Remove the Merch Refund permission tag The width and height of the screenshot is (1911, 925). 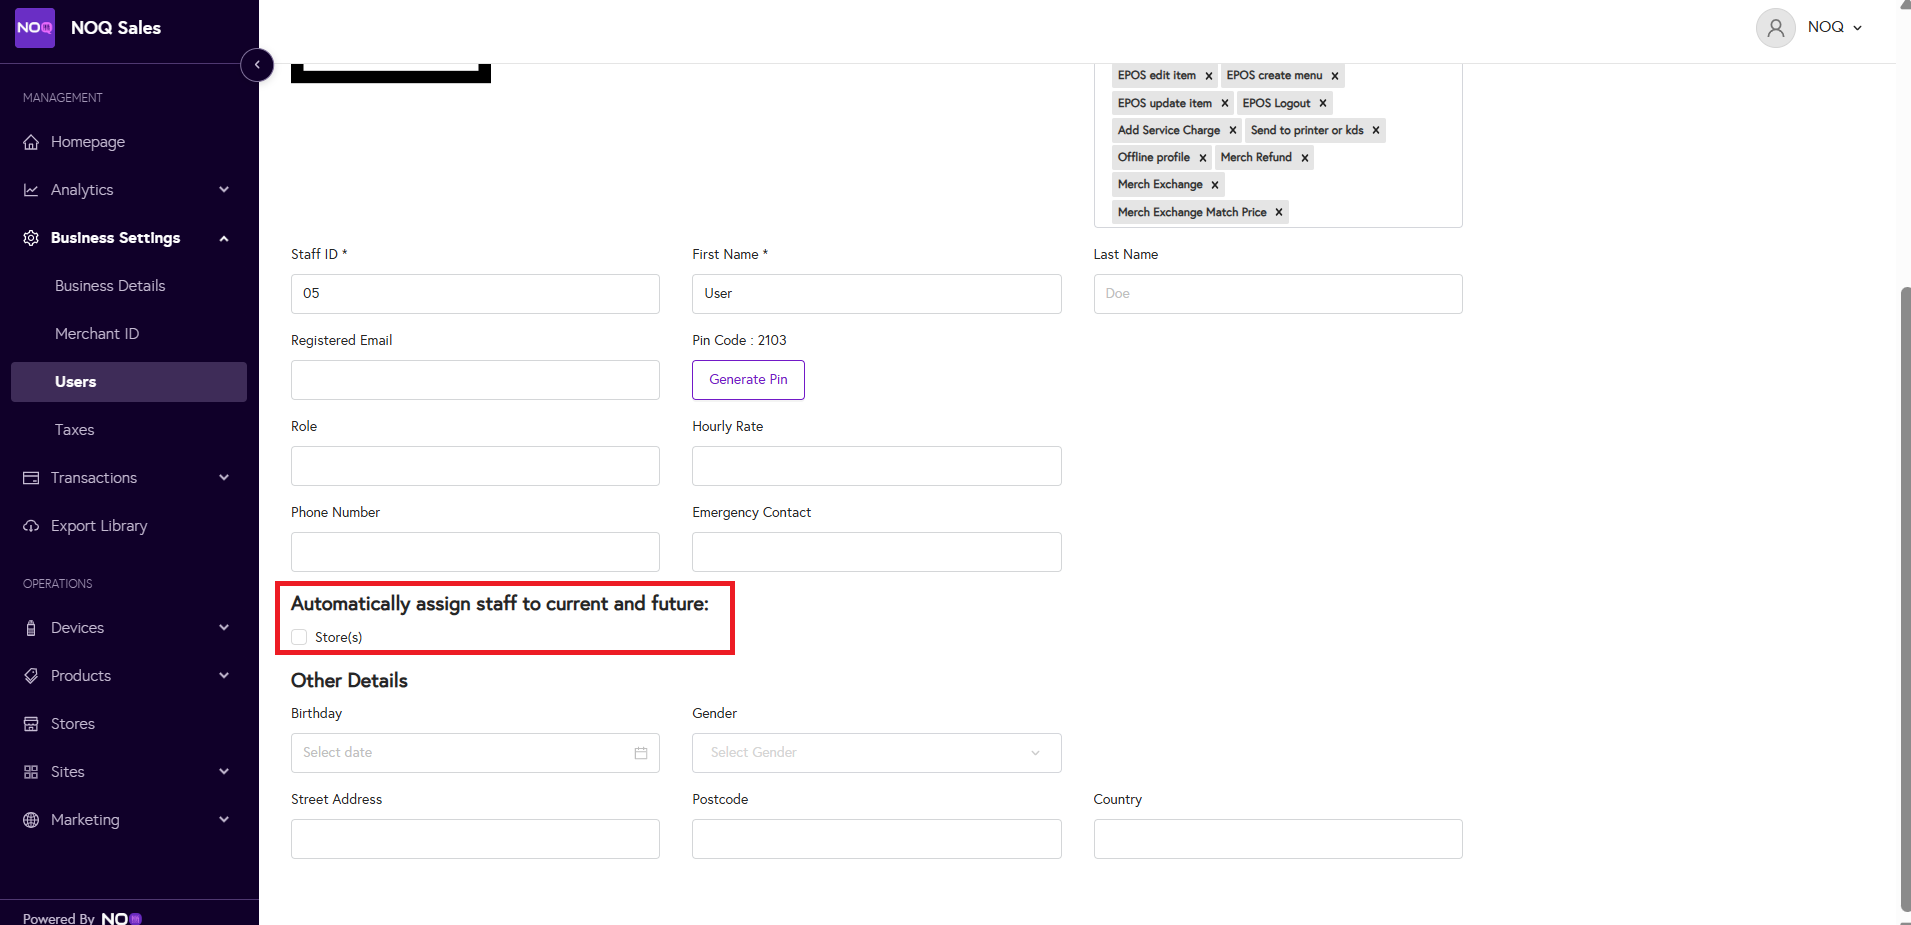[1305, 158]
